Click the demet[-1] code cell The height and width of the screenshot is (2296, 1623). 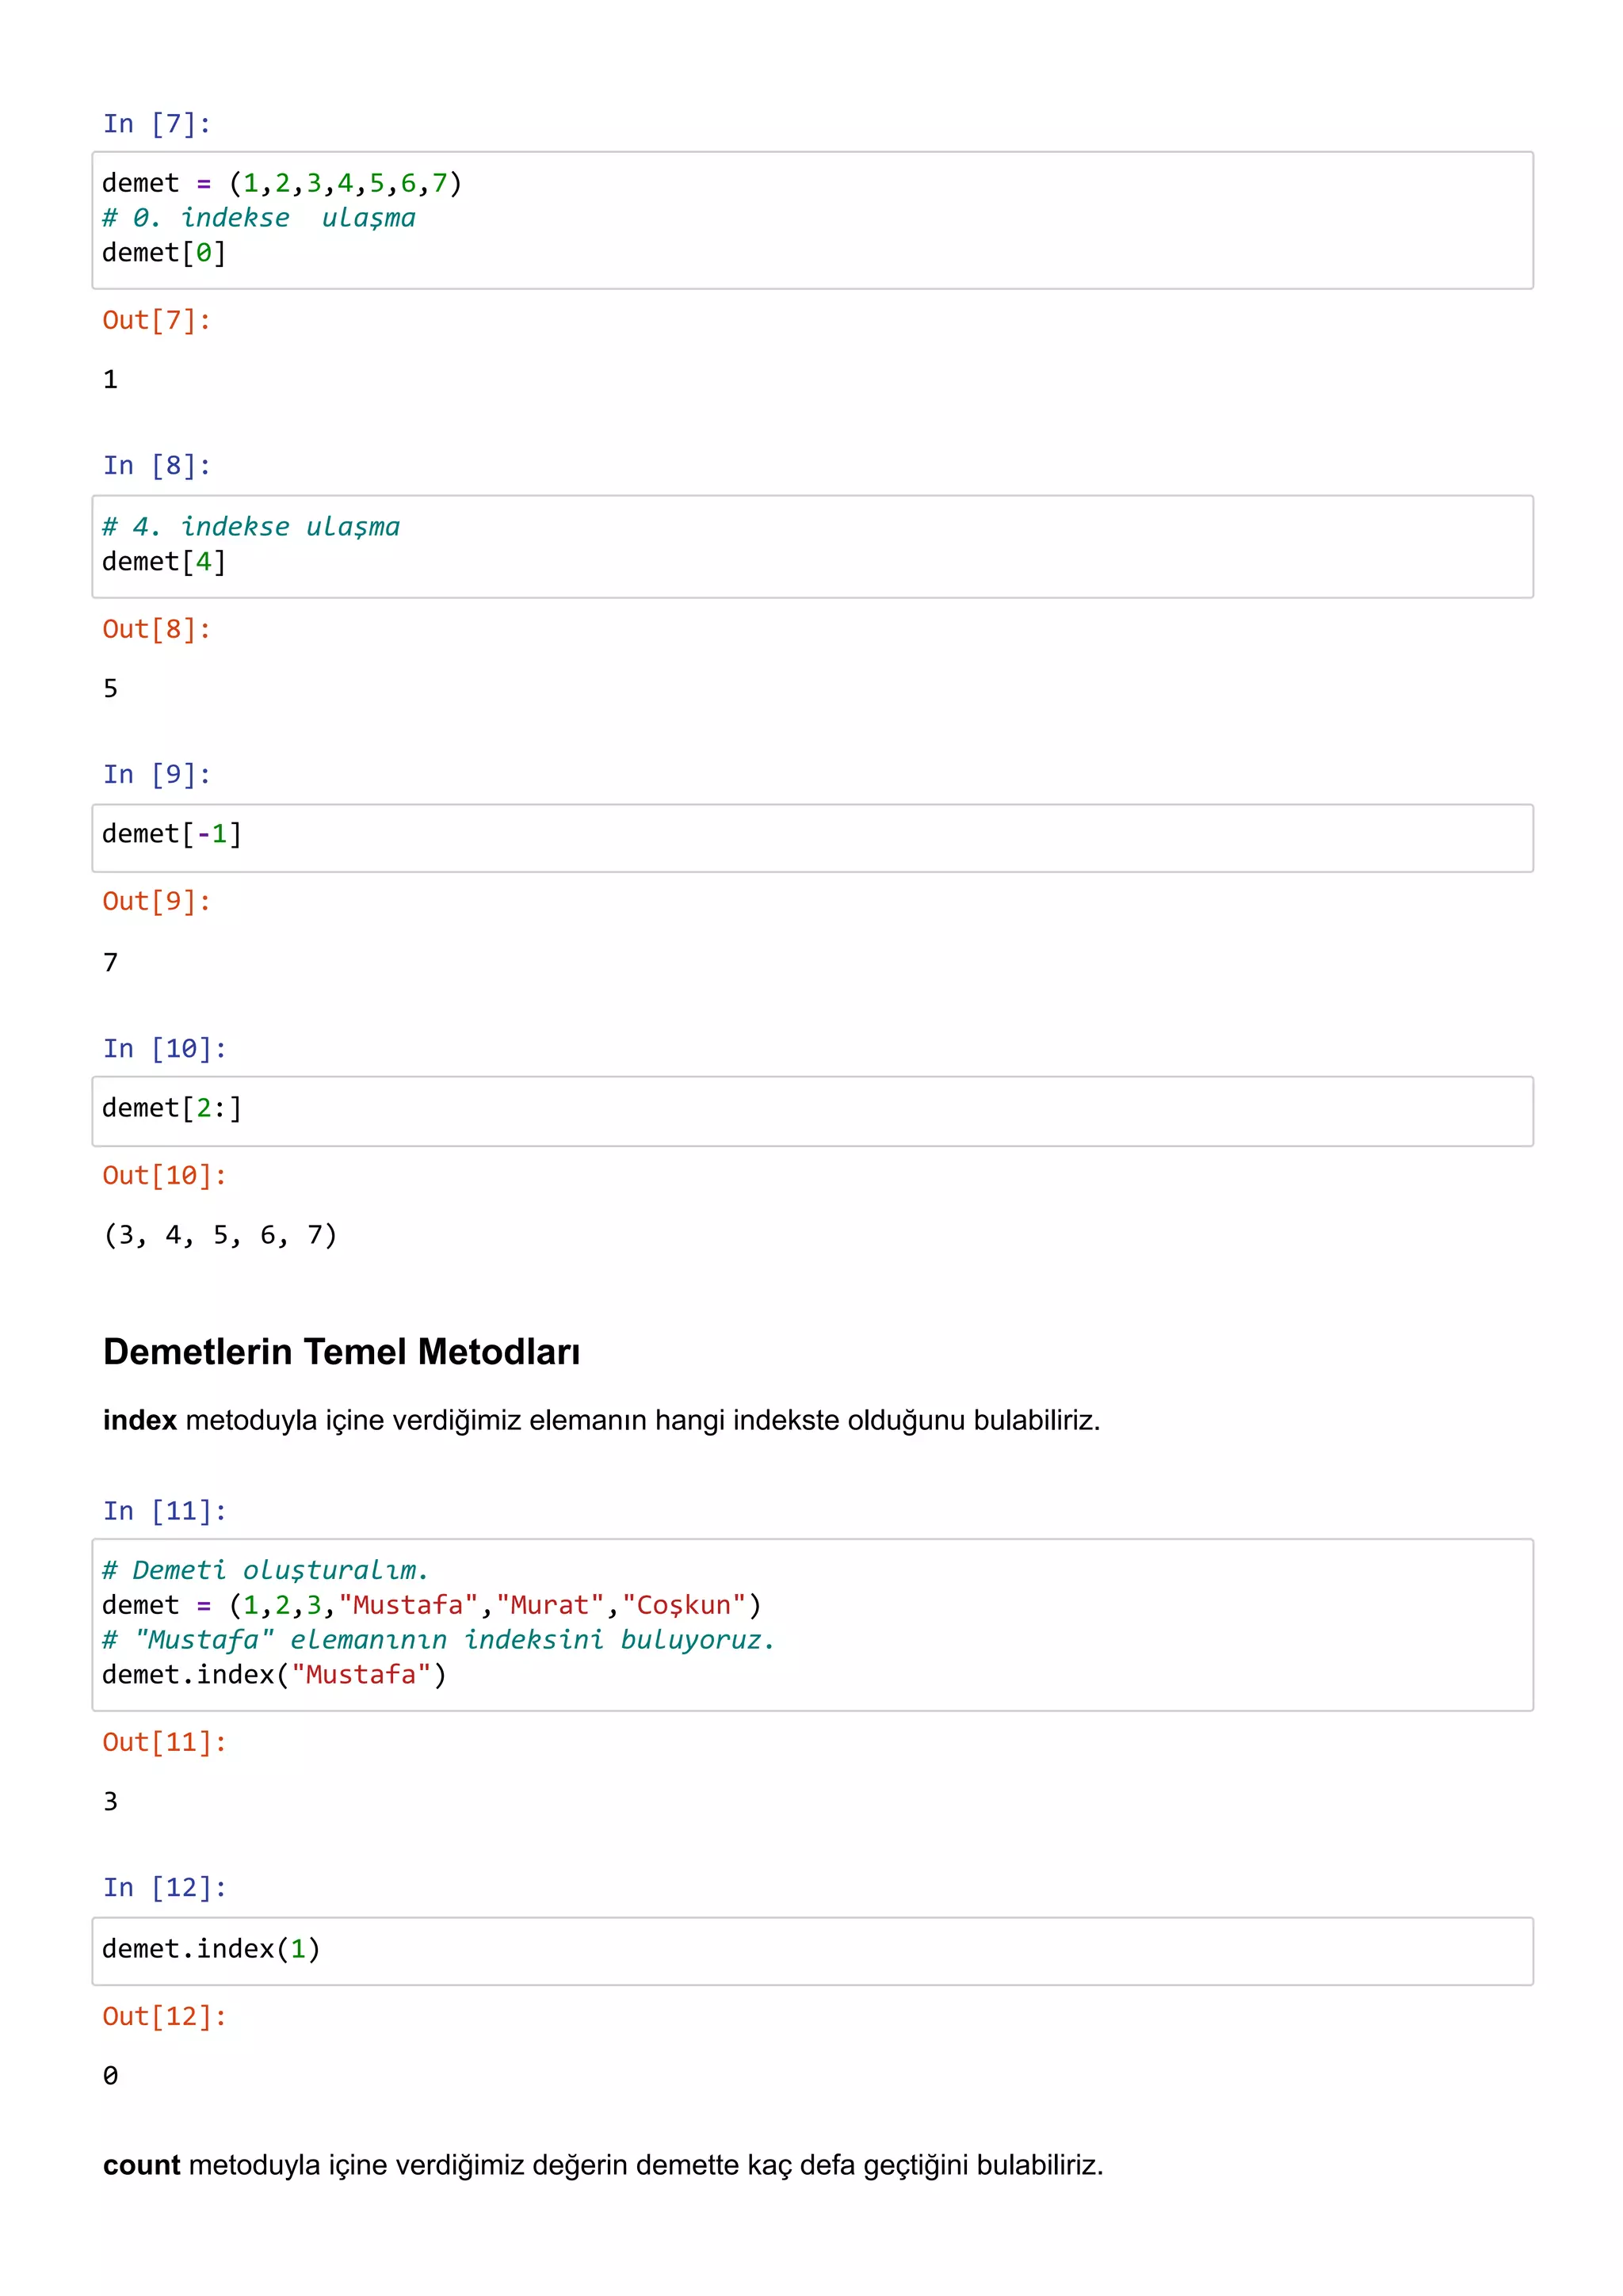812,837
